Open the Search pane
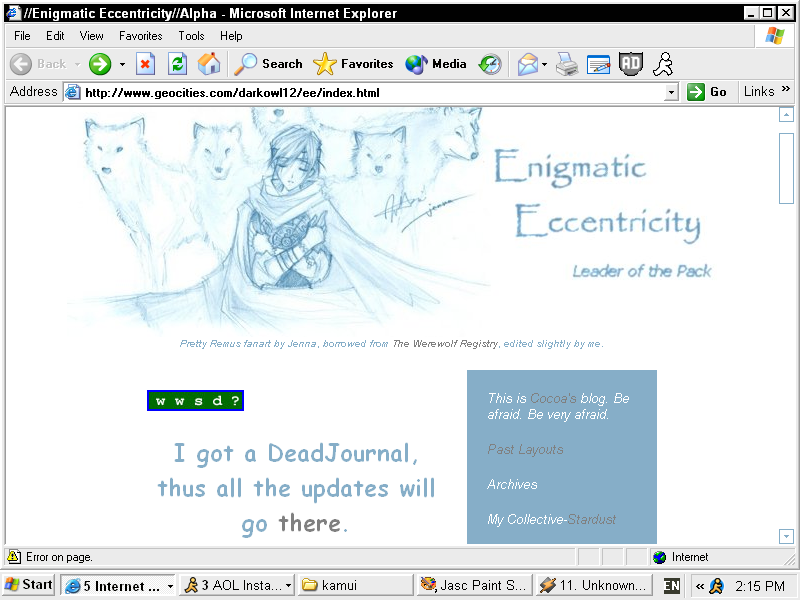800x600 pixels. [x=268, y=64]
